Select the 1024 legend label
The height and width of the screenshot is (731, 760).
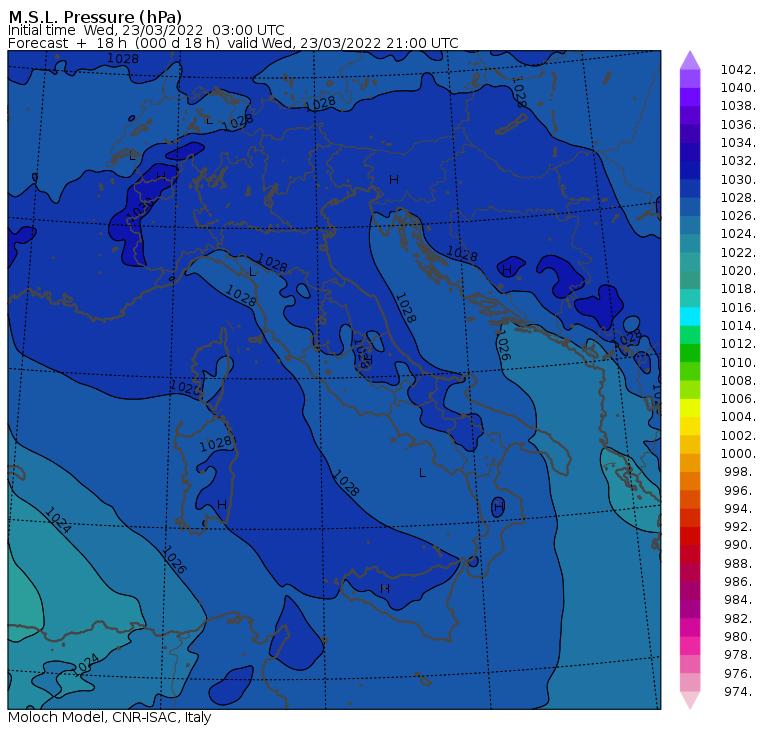738,234
